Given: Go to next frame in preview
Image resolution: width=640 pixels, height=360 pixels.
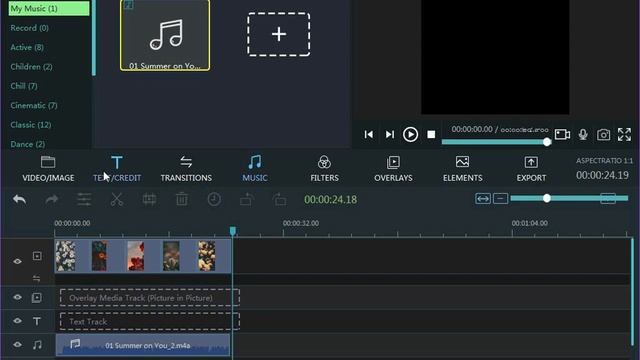Looking at the screenshot, I should coord(390,134).
